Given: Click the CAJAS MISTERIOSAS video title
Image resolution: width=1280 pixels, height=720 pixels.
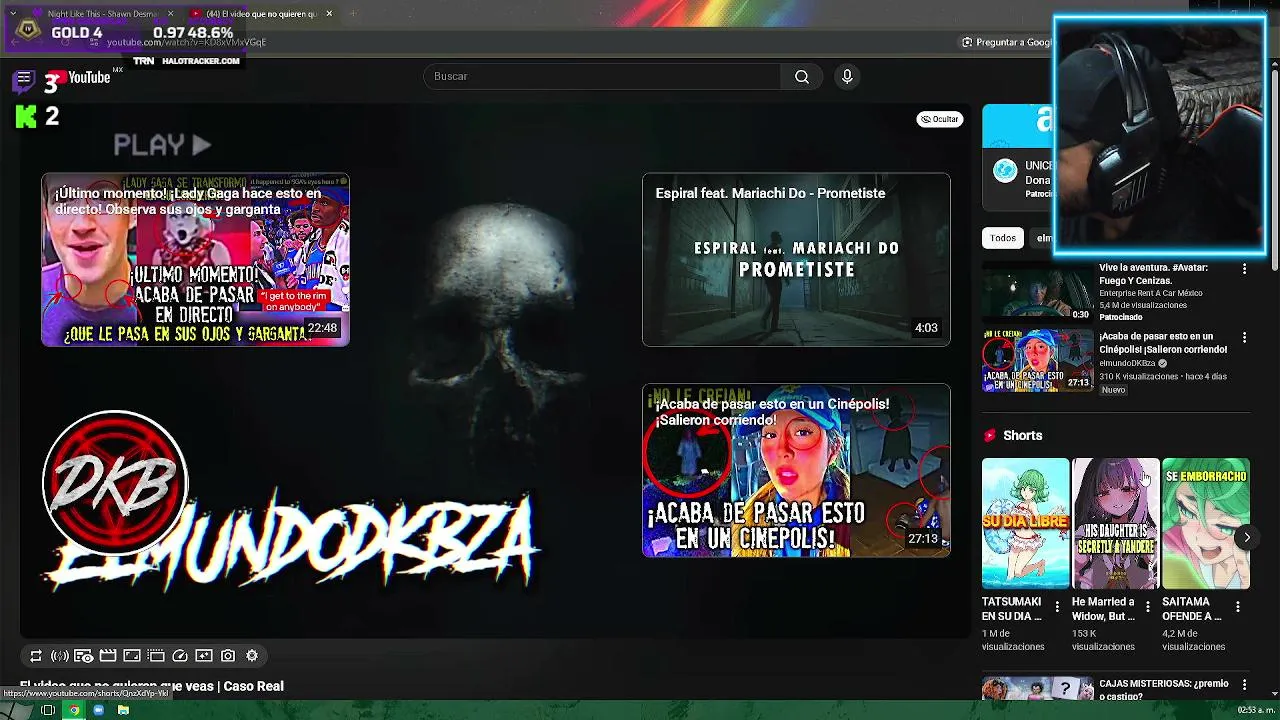Looking at the screenshot, I should point(1163,690).
